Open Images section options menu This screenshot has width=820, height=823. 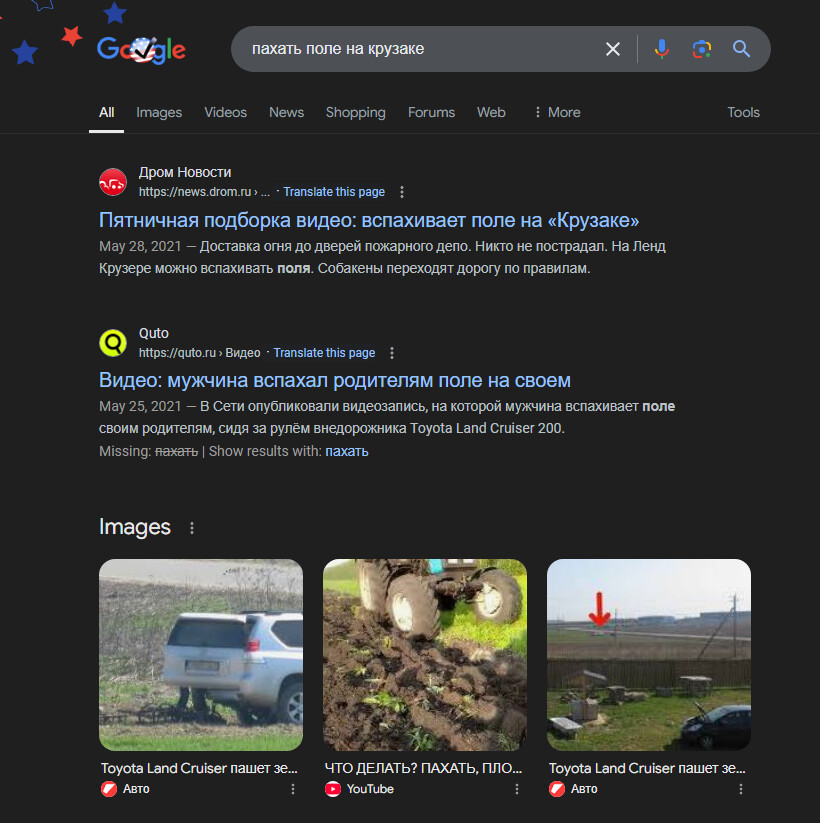pyautogui.click(x=192, y=528)
